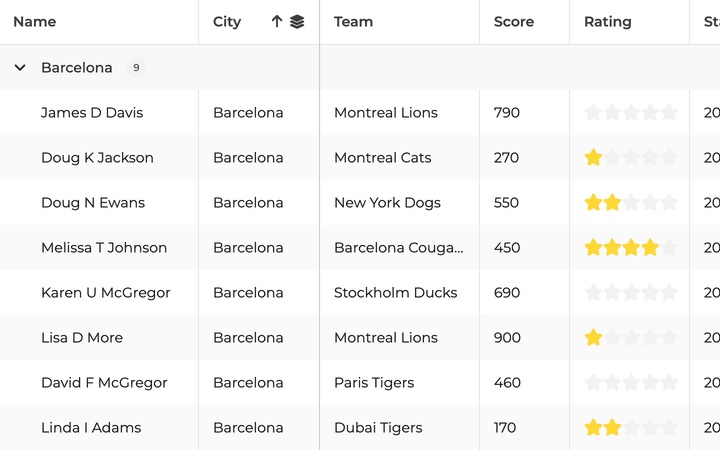720x450 pixels.
Task: Click the second gold star for Doug N Ewans
Action: tap(612, 202)
